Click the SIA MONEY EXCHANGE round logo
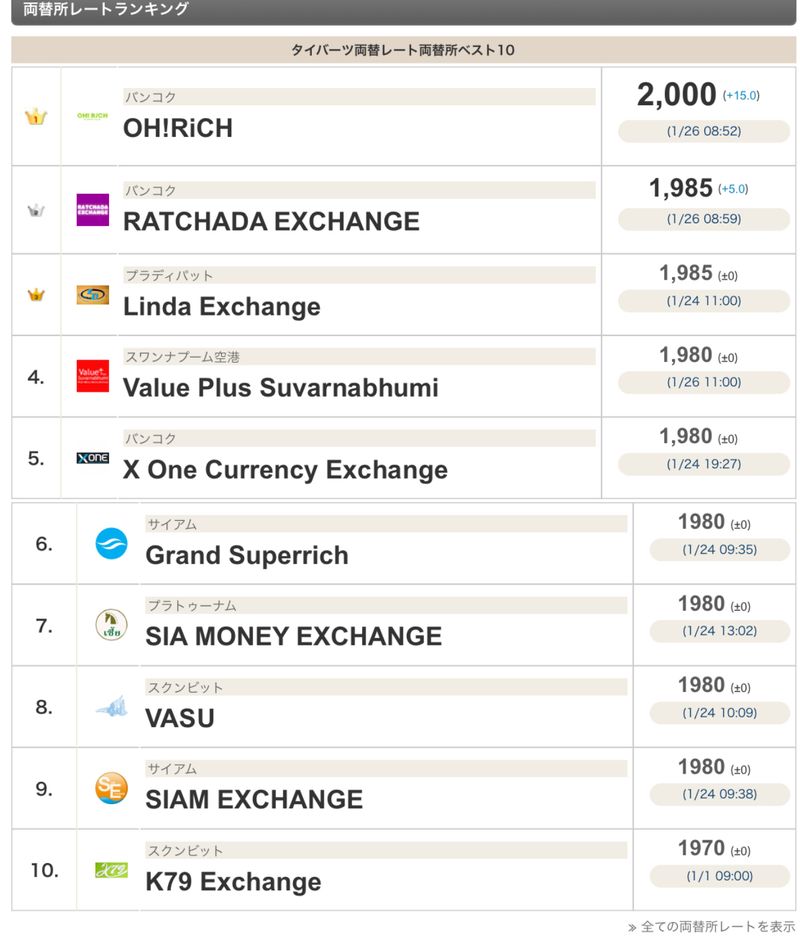 [x=111, y=625]
